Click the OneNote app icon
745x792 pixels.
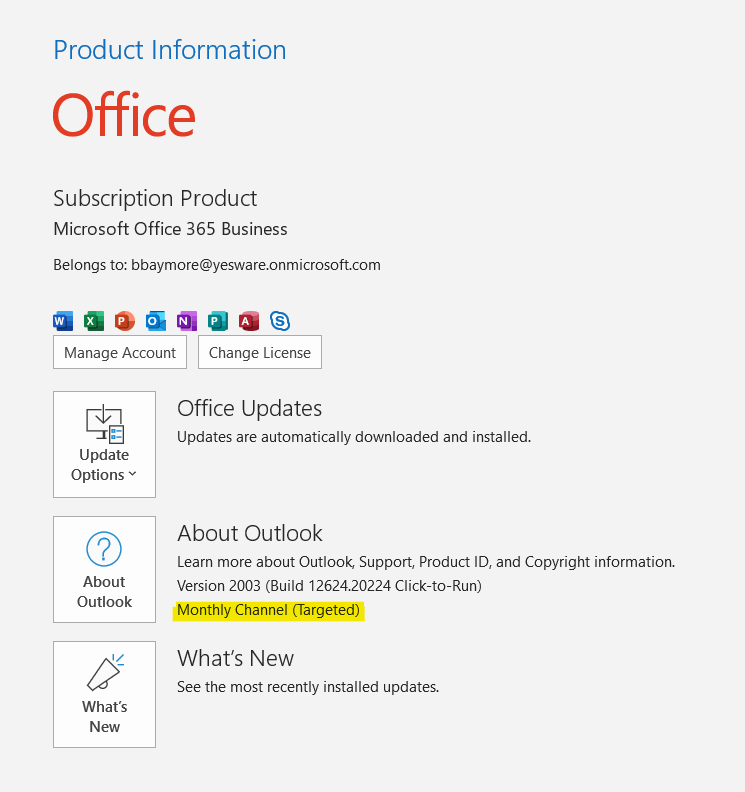(x=187, y=321)
